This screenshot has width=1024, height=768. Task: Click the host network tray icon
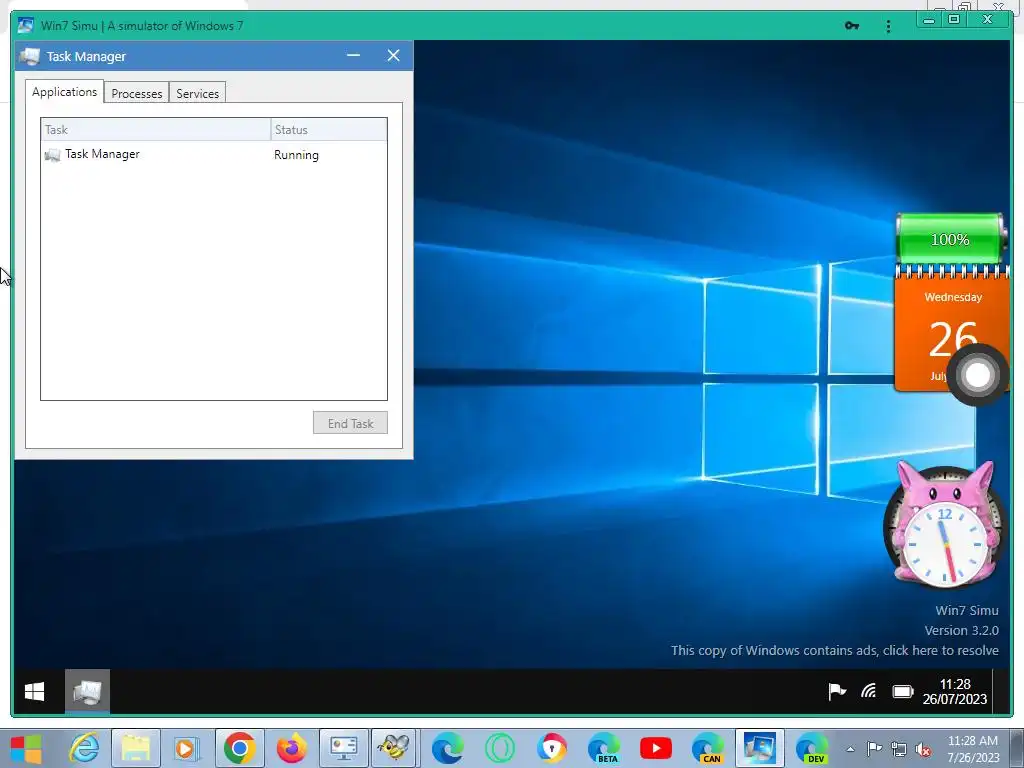click(899, 749)
